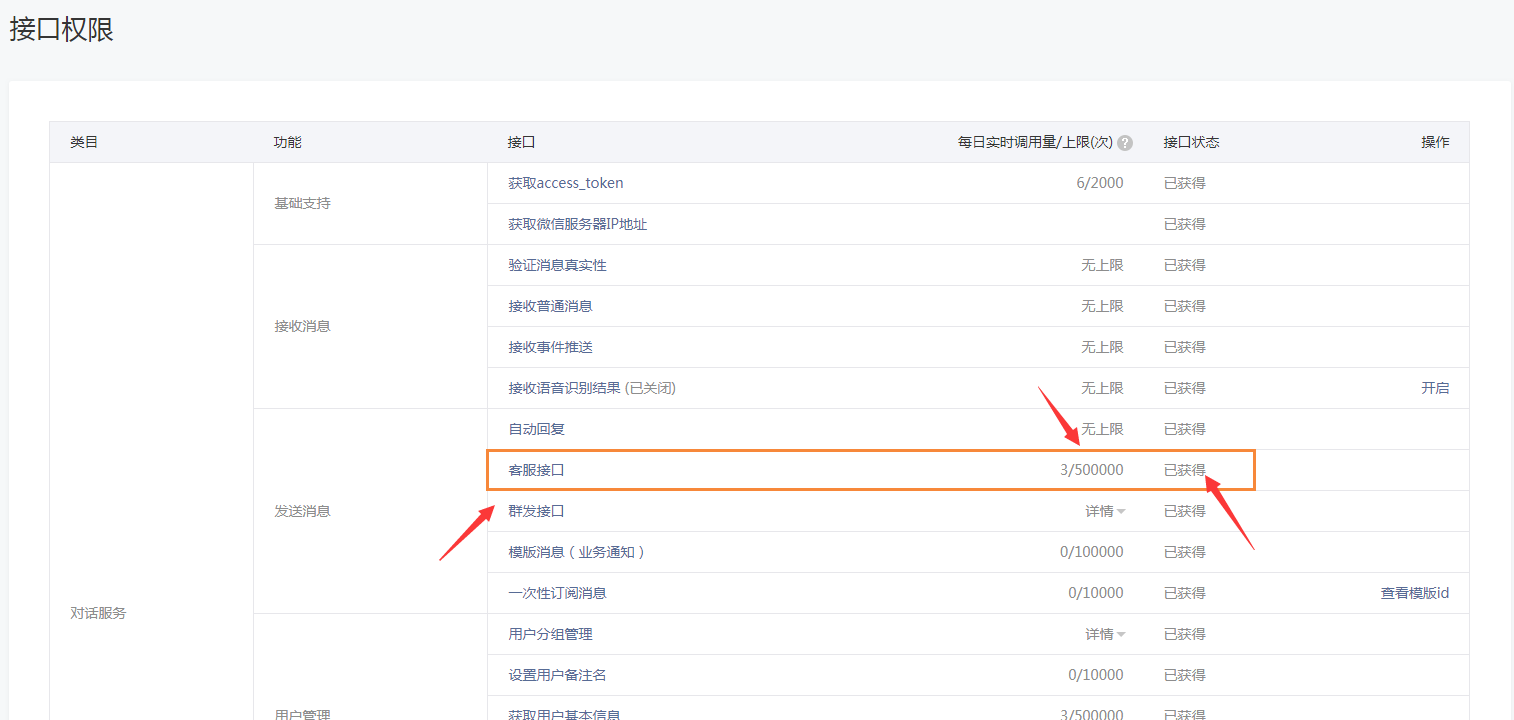Click 无上限 in the 自动回复 row
1514x720 pixels.
click(x=1102, y=429)
